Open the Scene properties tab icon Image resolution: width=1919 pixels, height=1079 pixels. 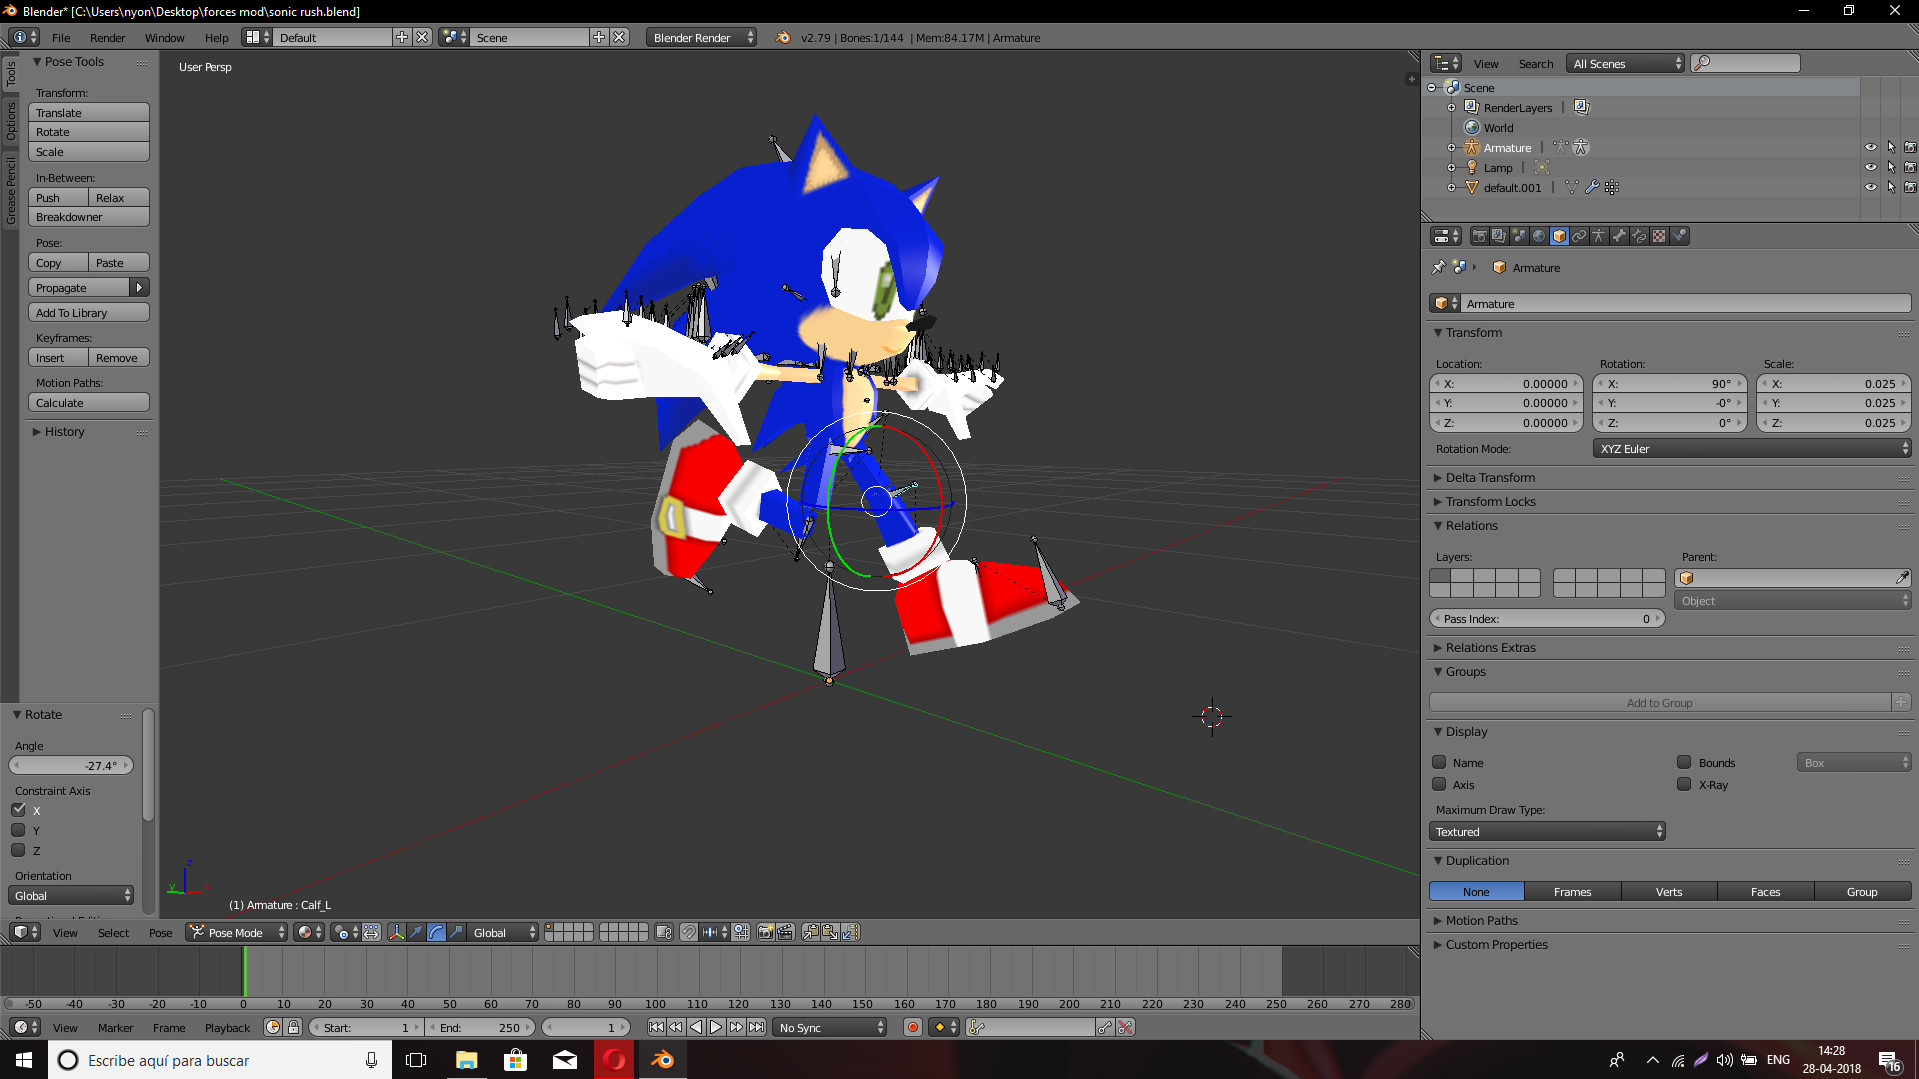pyautogui.click(x=1520, y=236)
